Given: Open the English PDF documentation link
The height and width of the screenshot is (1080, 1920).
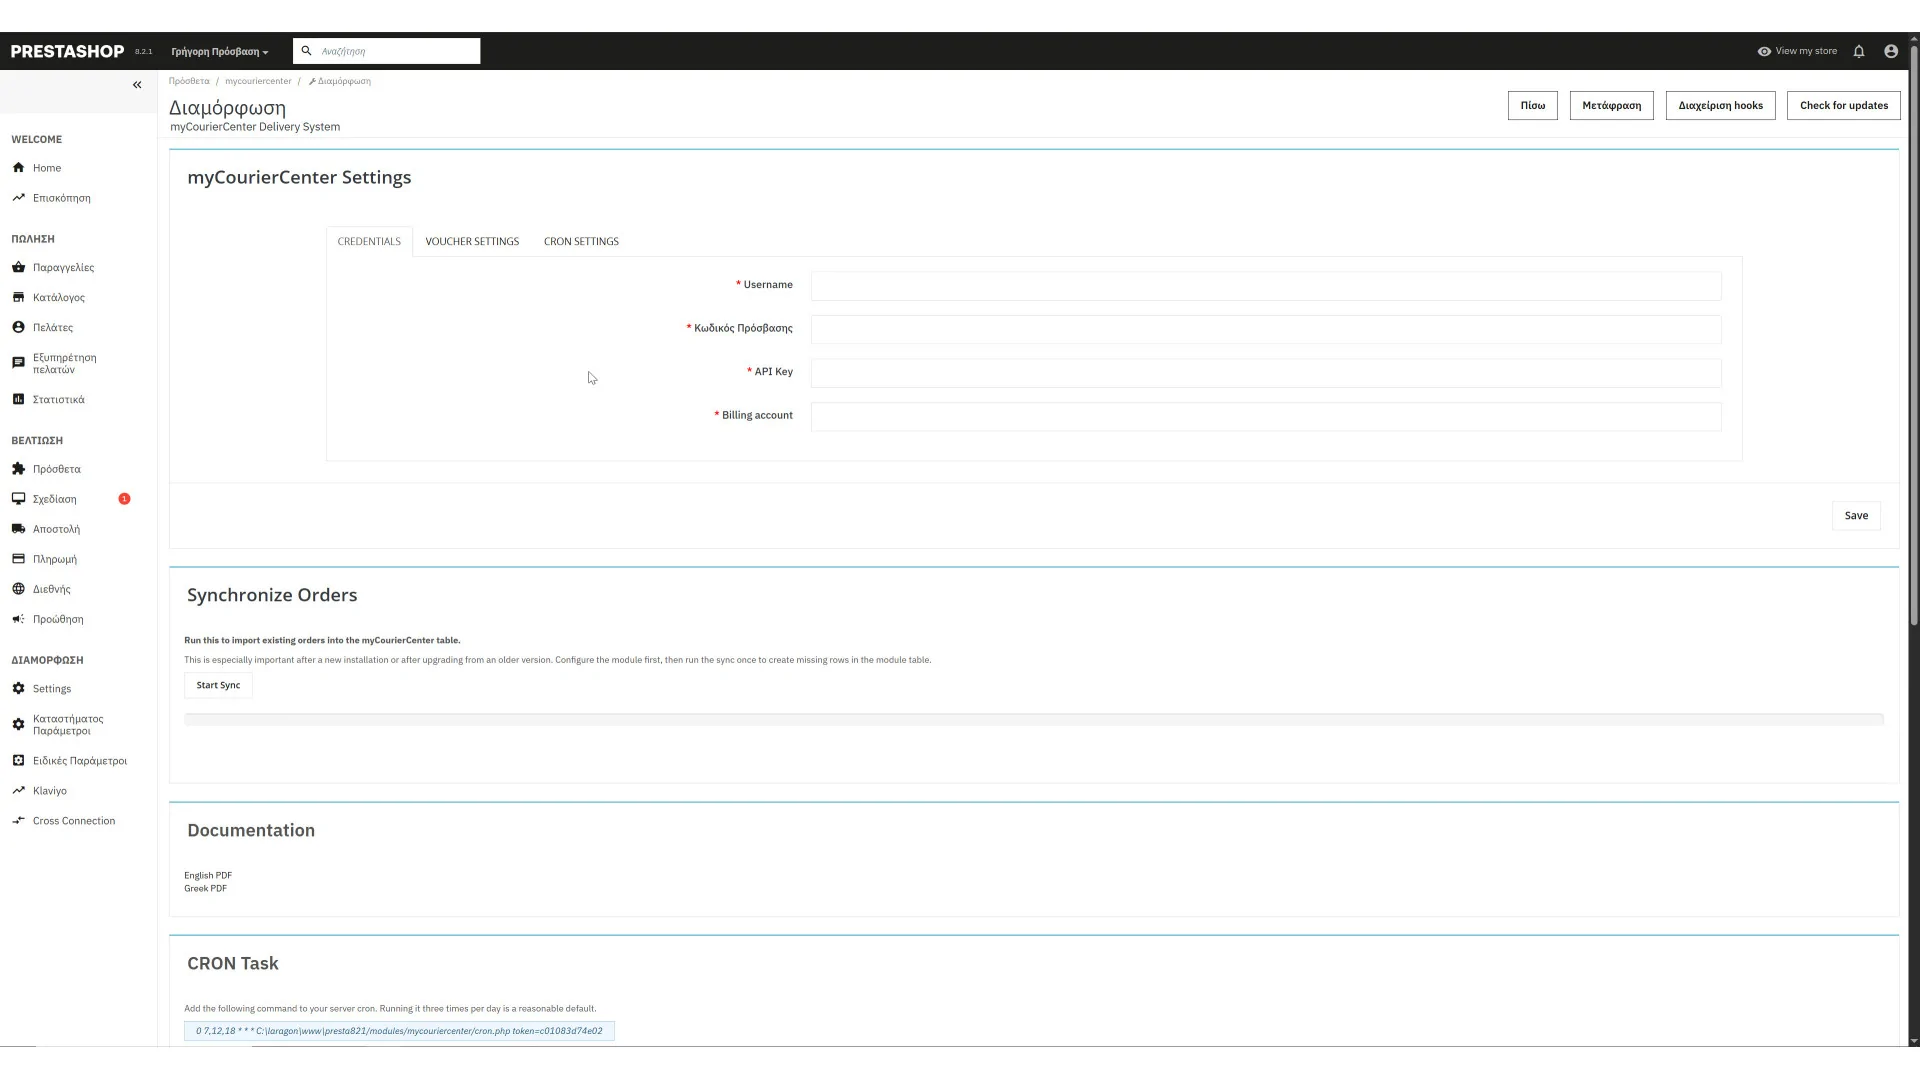Looking at the screenshot, I should (208, 876).
